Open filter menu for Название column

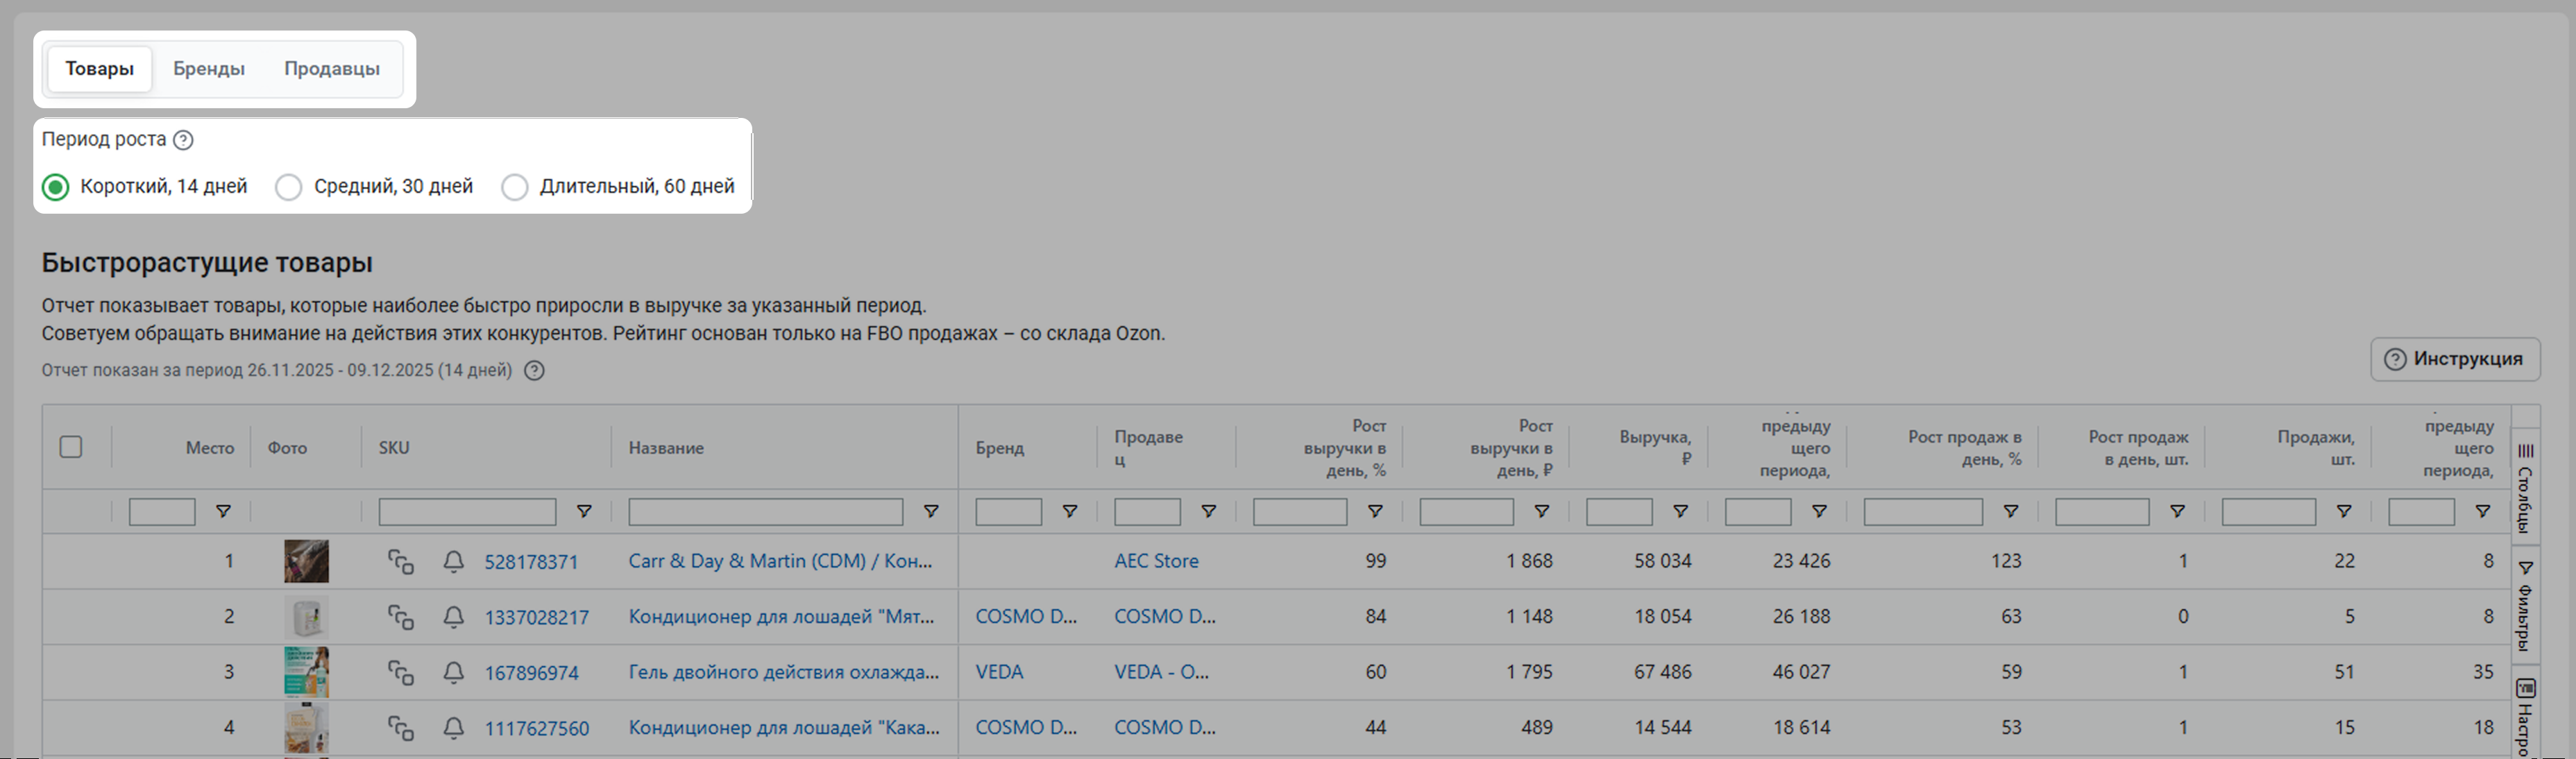point(931,512)
